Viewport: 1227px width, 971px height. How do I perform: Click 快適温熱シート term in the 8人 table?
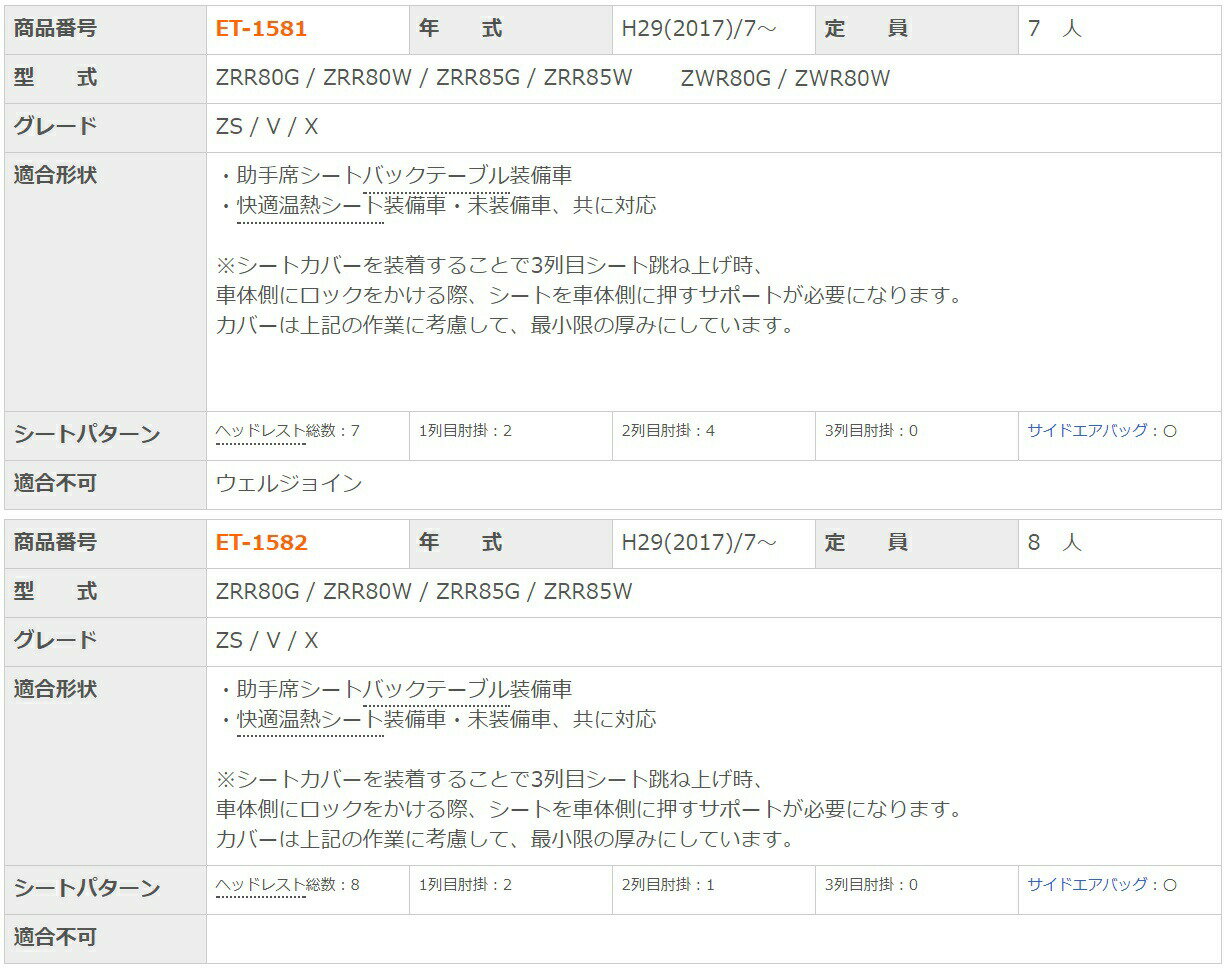point(310,720)
